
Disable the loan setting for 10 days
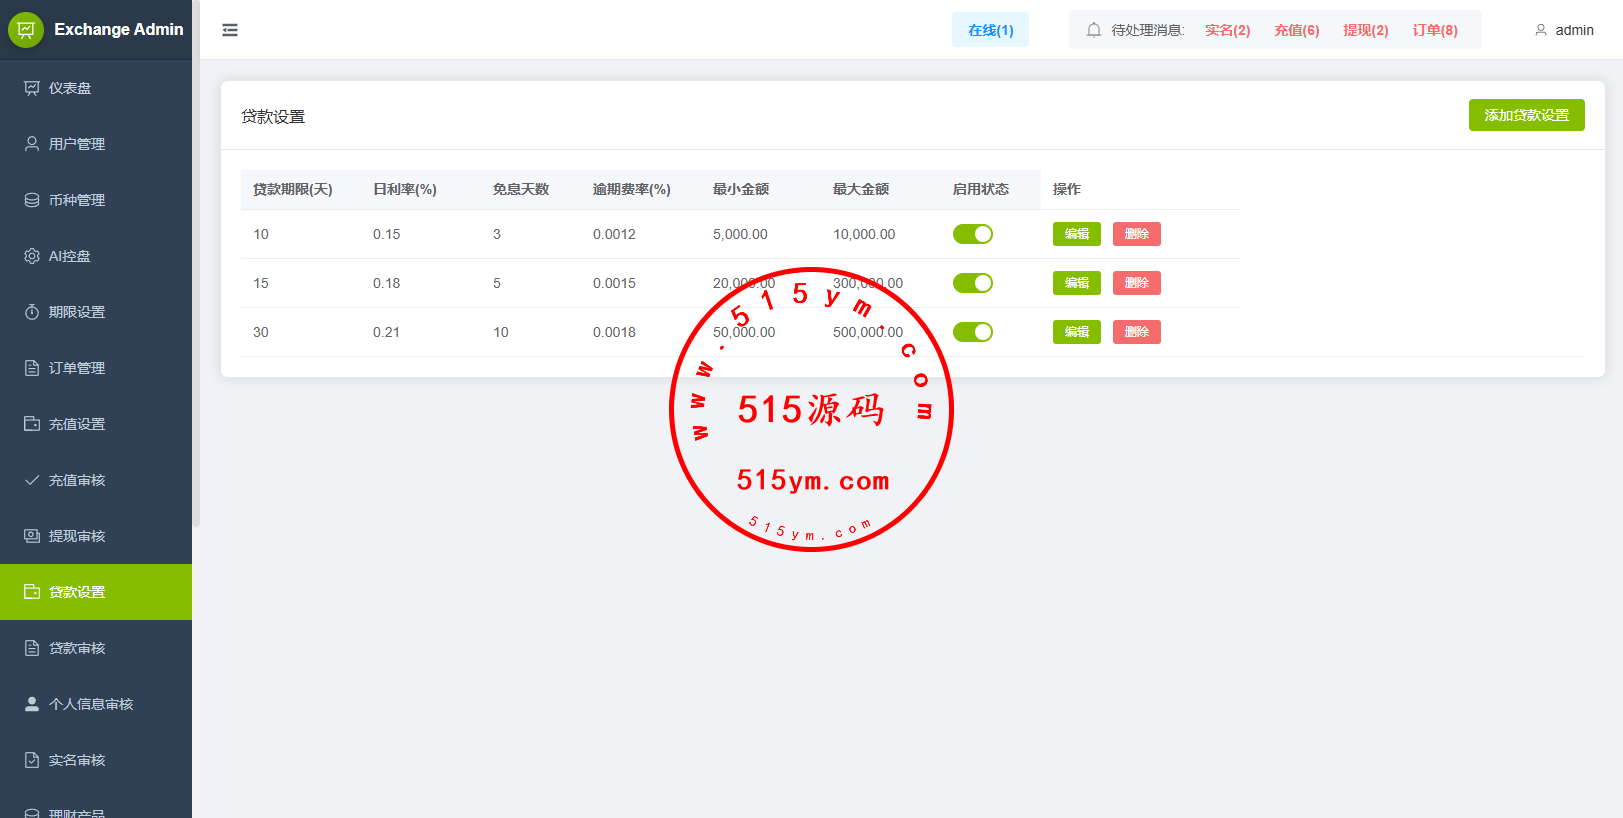(973, 234)
